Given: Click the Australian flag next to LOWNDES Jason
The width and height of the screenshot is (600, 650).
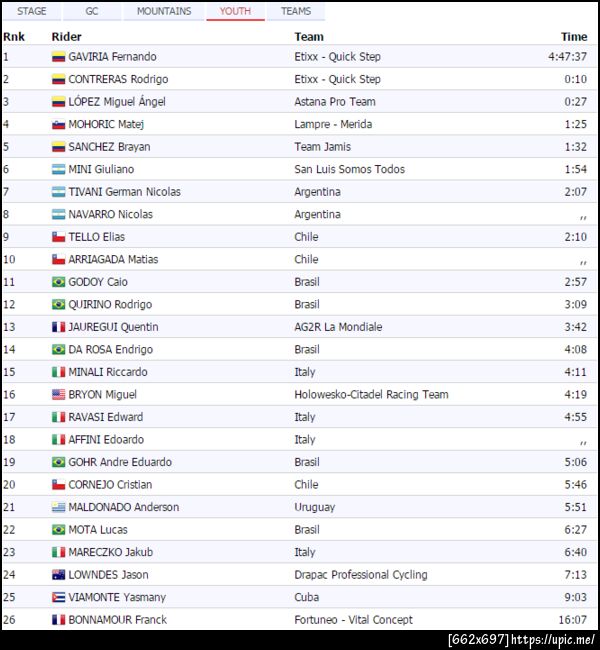Looking at the screenshot, I should (x=58, y=575).
